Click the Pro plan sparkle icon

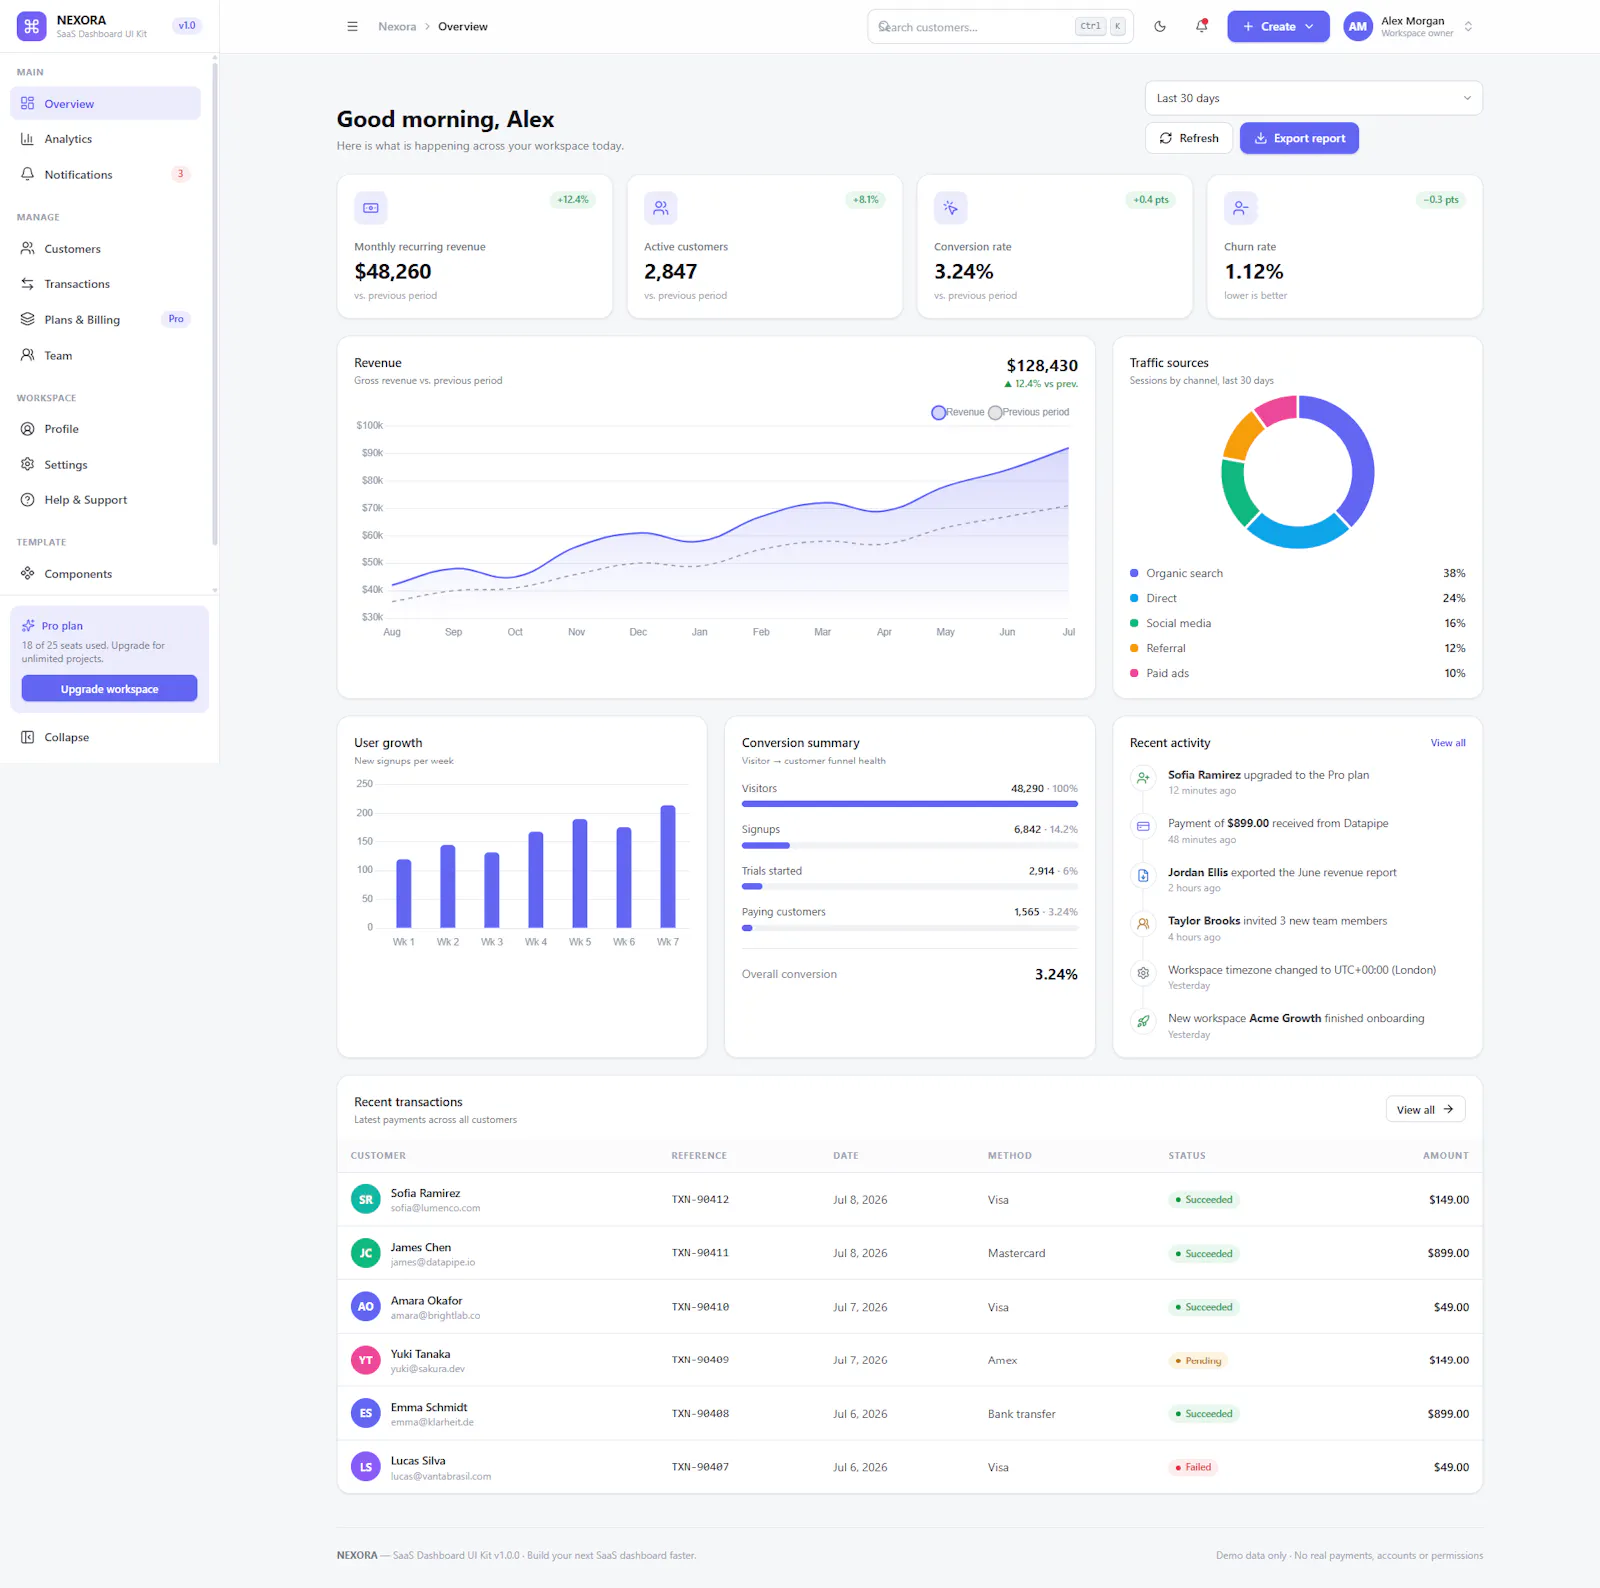pyautogui.click(x=29, y=626)
